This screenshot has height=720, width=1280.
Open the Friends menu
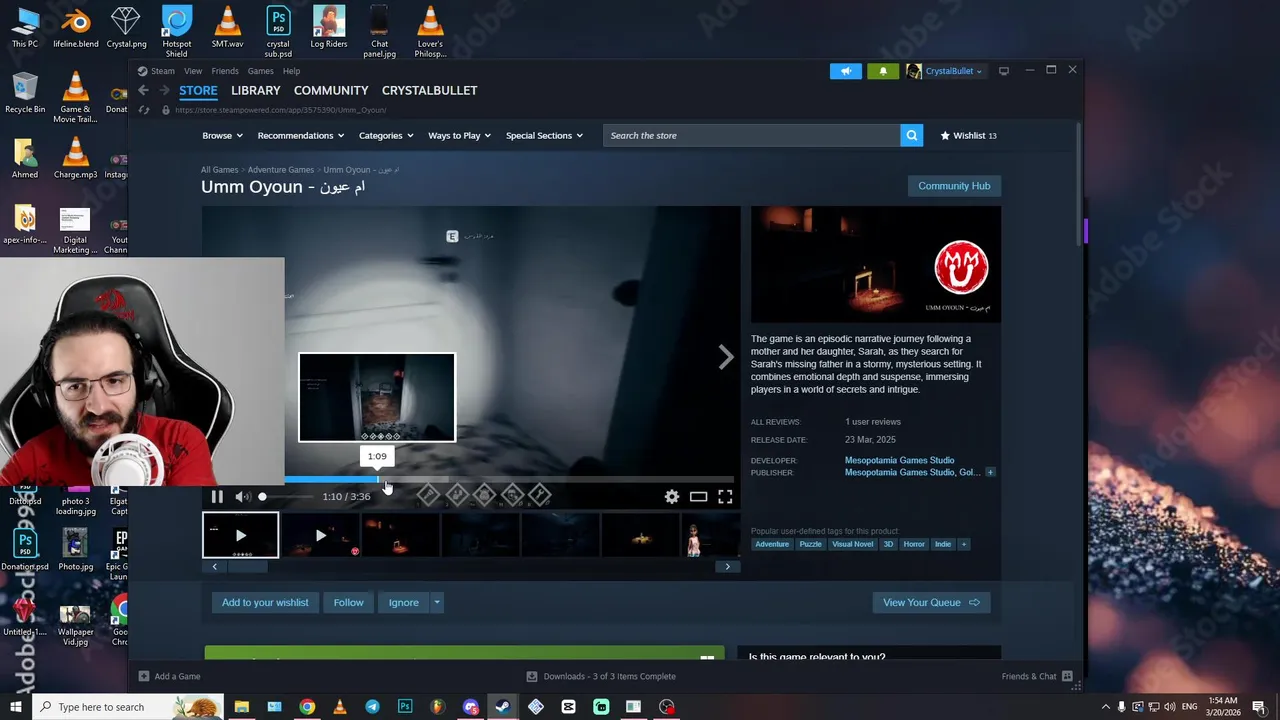point(225,71)
